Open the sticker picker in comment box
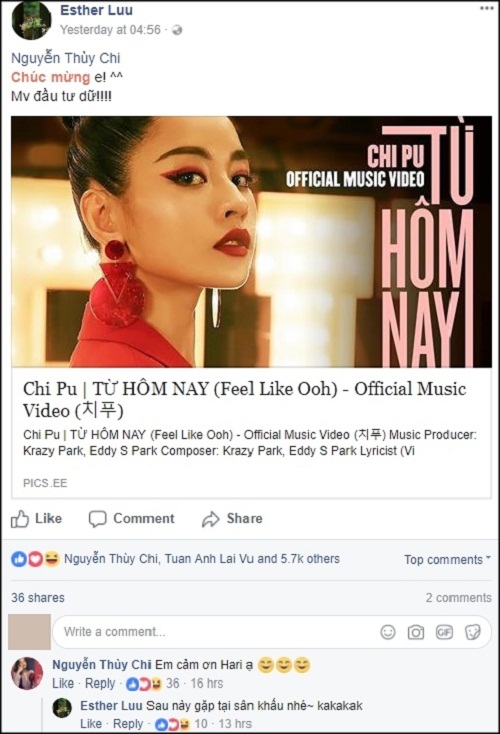Viewport: 500px width, 734px height. coord(472,632)
